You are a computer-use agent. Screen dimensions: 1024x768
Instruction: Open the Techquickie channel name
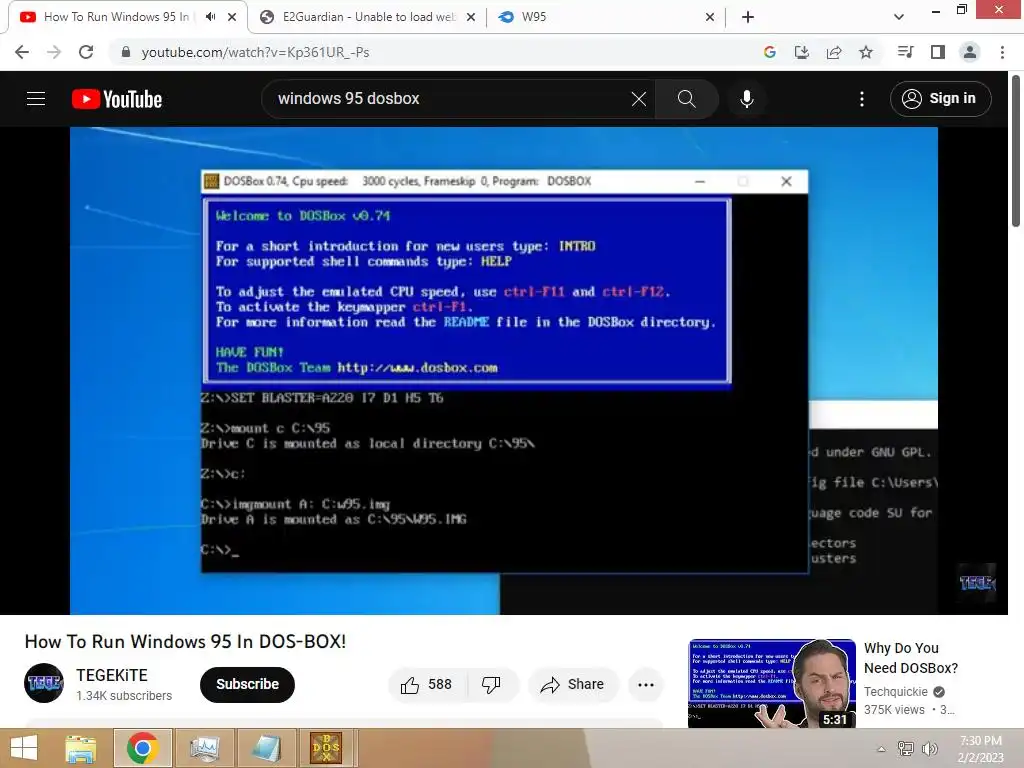pos(895,692)
